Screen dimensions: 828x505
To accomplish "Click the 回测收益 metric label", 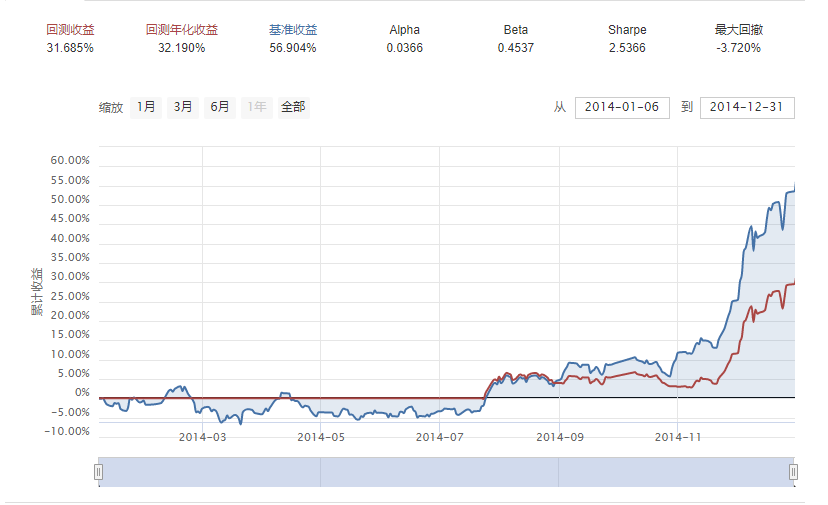I will [70, 30].
